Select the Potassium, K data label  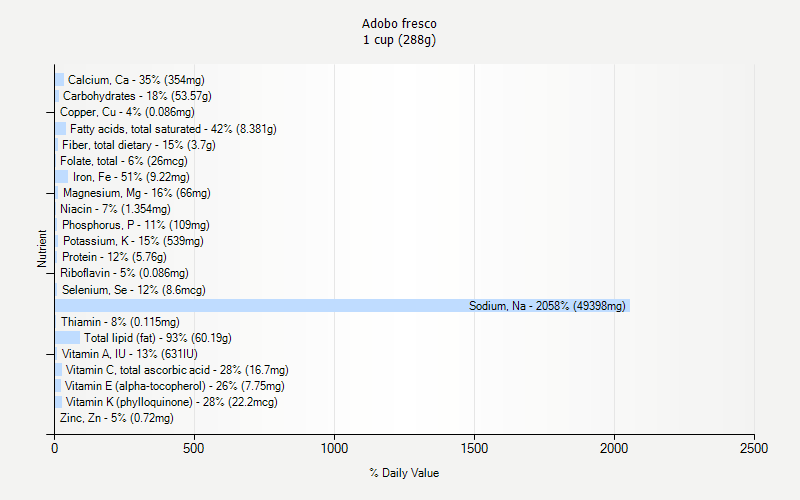133,241
